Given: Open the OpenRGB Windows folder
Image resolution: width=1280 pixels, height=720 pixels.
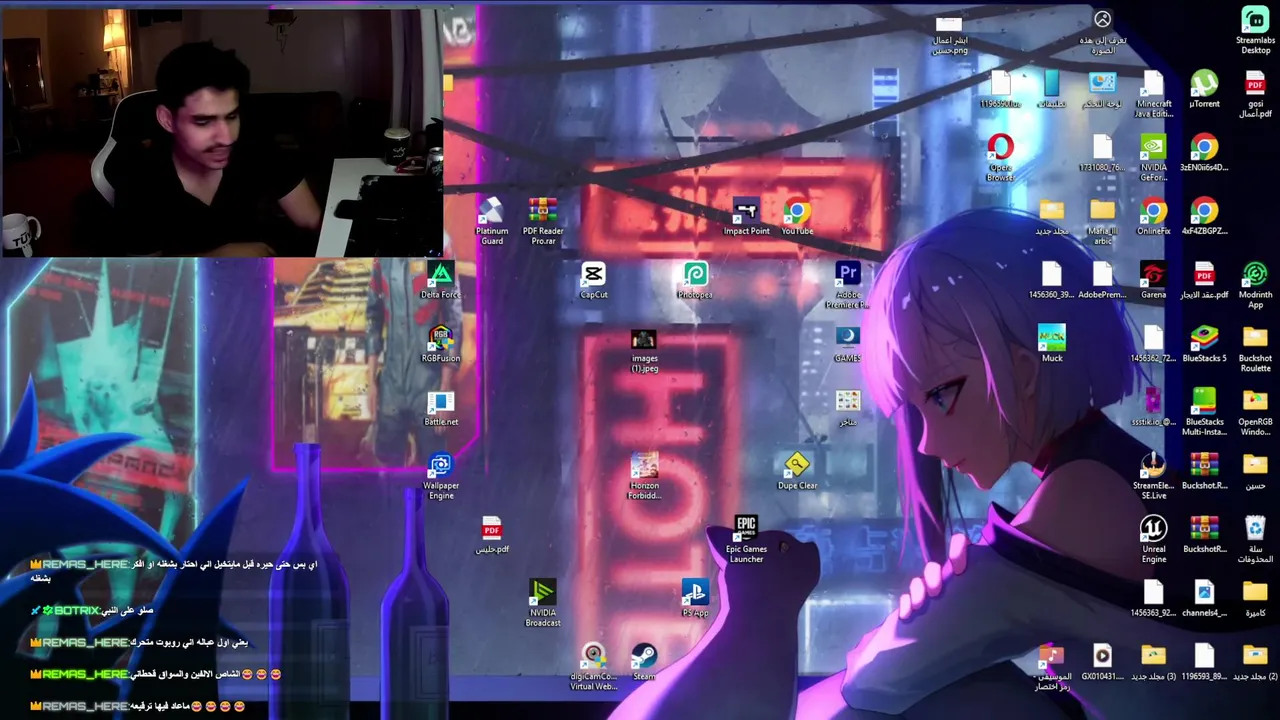Looking at the screenshot, I should 1255,412.
